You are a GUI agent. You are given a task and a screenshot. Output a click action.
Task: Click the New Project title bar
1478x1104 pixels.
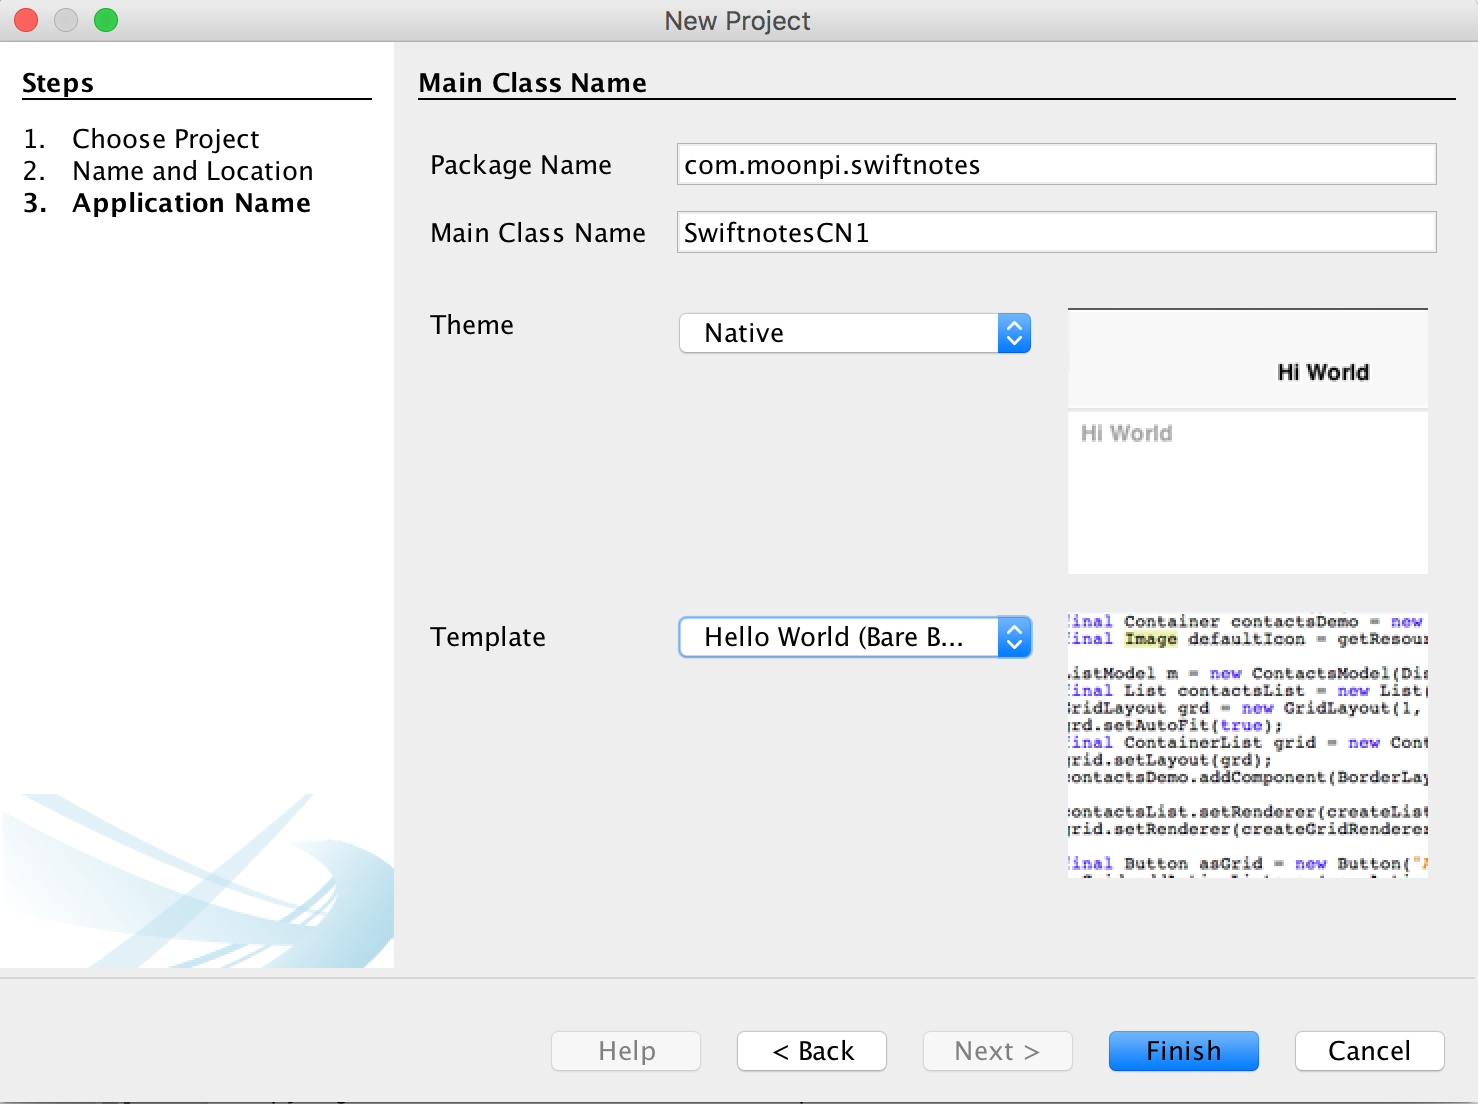[737, 20]
